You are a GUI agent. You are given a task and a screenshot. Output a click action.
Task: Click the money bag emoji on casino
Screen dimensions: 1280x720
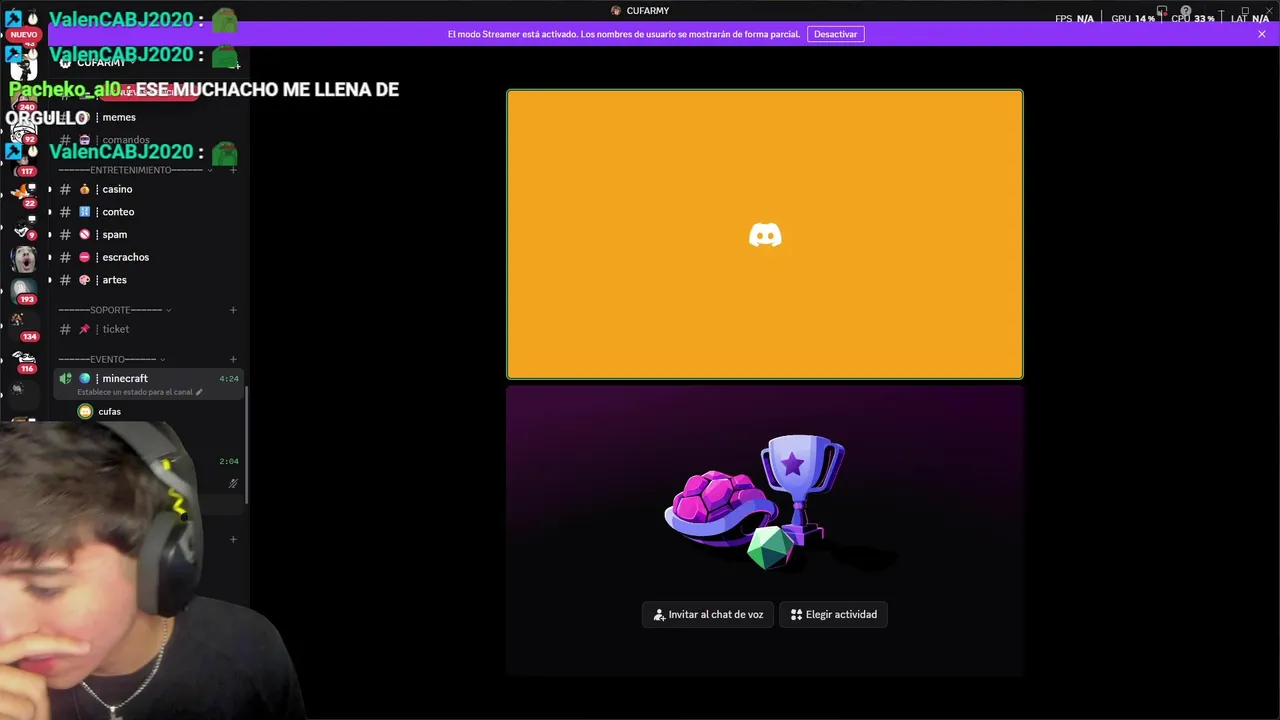click(x=85, y=189)
